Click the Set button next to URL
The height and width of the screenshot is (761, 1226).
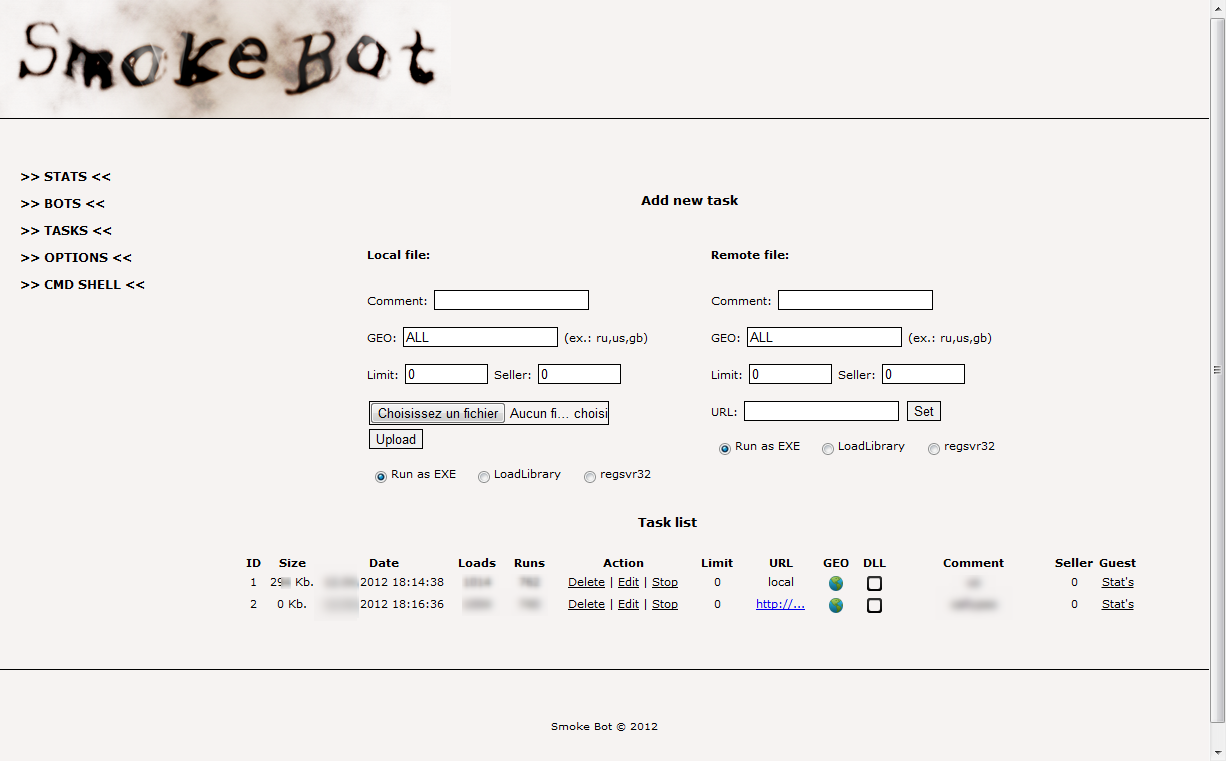click(x=924, y=411)
